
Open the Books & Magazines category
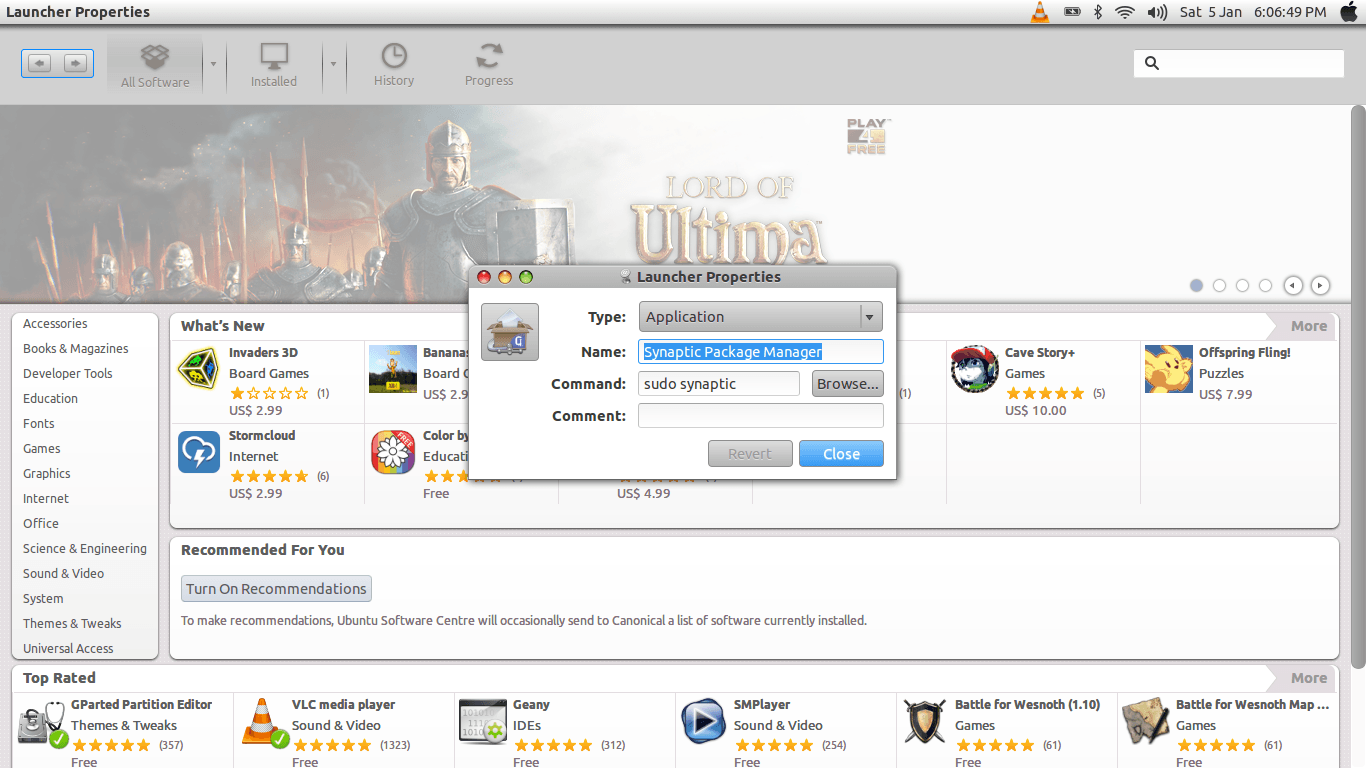pos(76,349)
